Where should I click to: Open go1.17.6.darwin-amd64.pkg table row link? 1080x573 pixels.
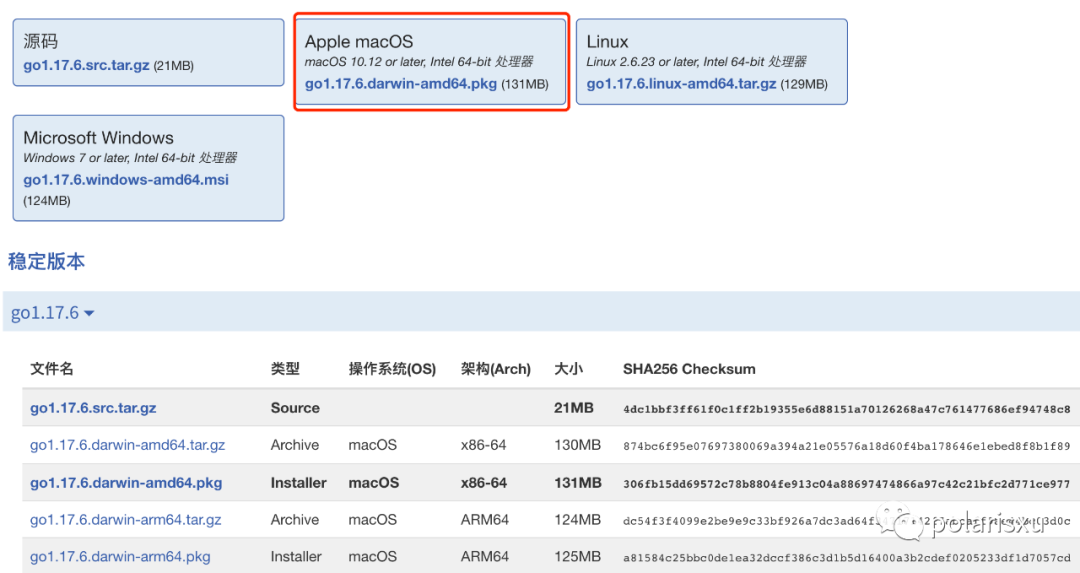126,483
